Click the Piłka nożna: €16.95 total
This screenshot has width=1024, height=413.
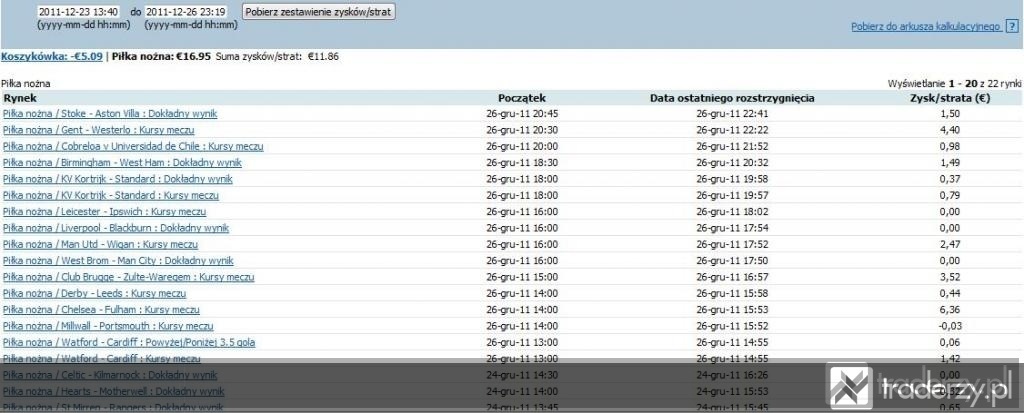161,56
